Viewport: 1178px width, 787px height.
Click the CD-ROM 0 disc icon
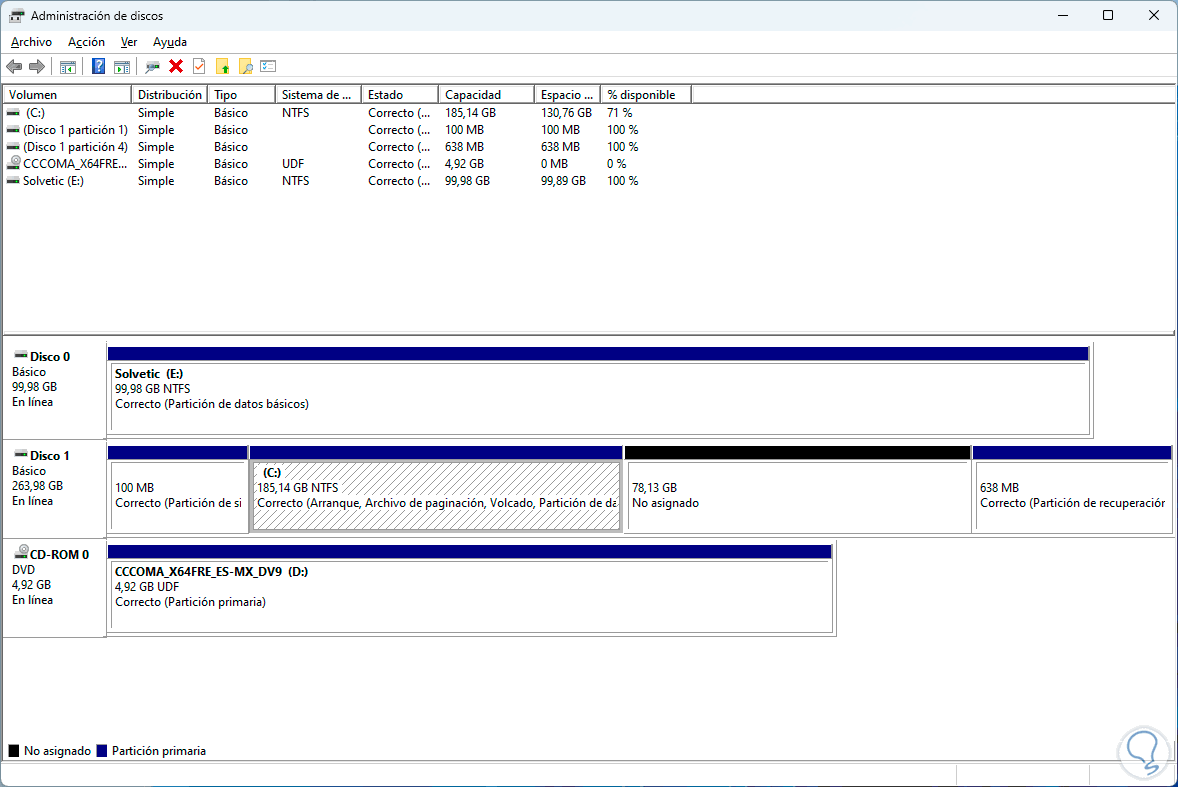21,552
